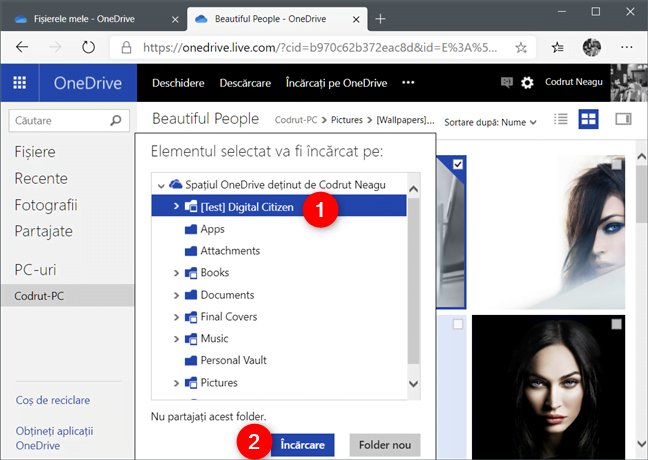
Task: Select the side-face portrait photo checkbox
Action: click(616, 164)
